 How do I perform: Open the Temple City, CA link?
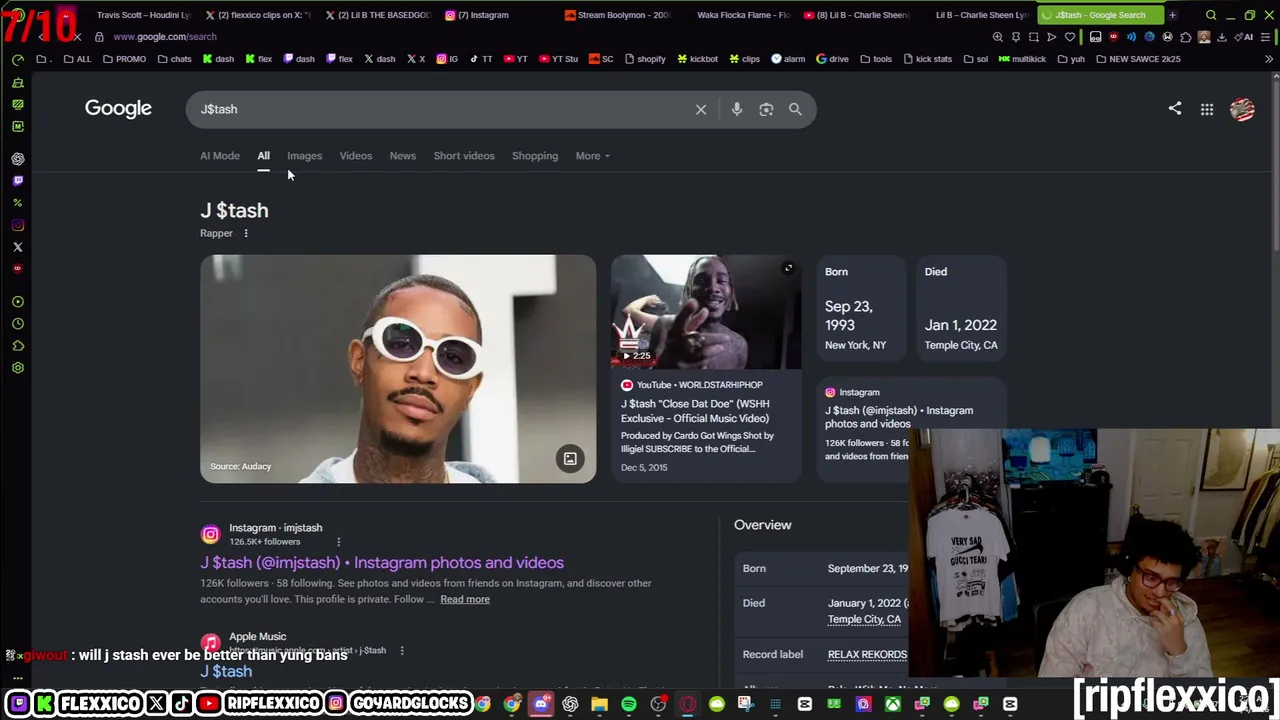point(864,620)
